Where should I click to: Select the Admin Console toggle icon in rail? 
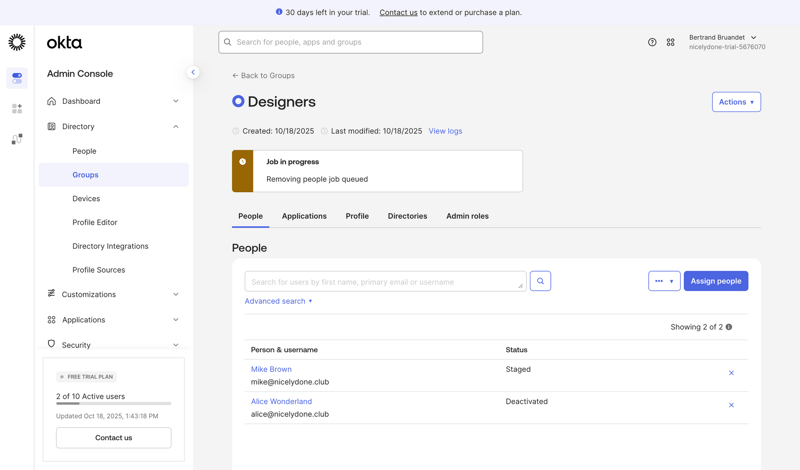click(17, 78)
